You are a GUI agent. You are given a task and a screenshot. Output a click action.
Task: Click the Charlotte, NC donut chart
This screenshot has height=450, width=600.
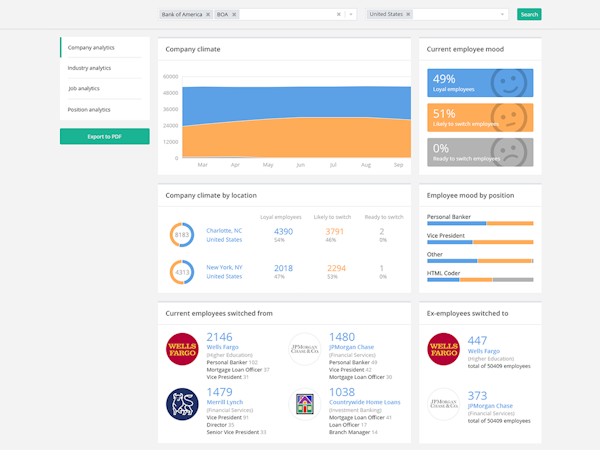tap(182, 235)
